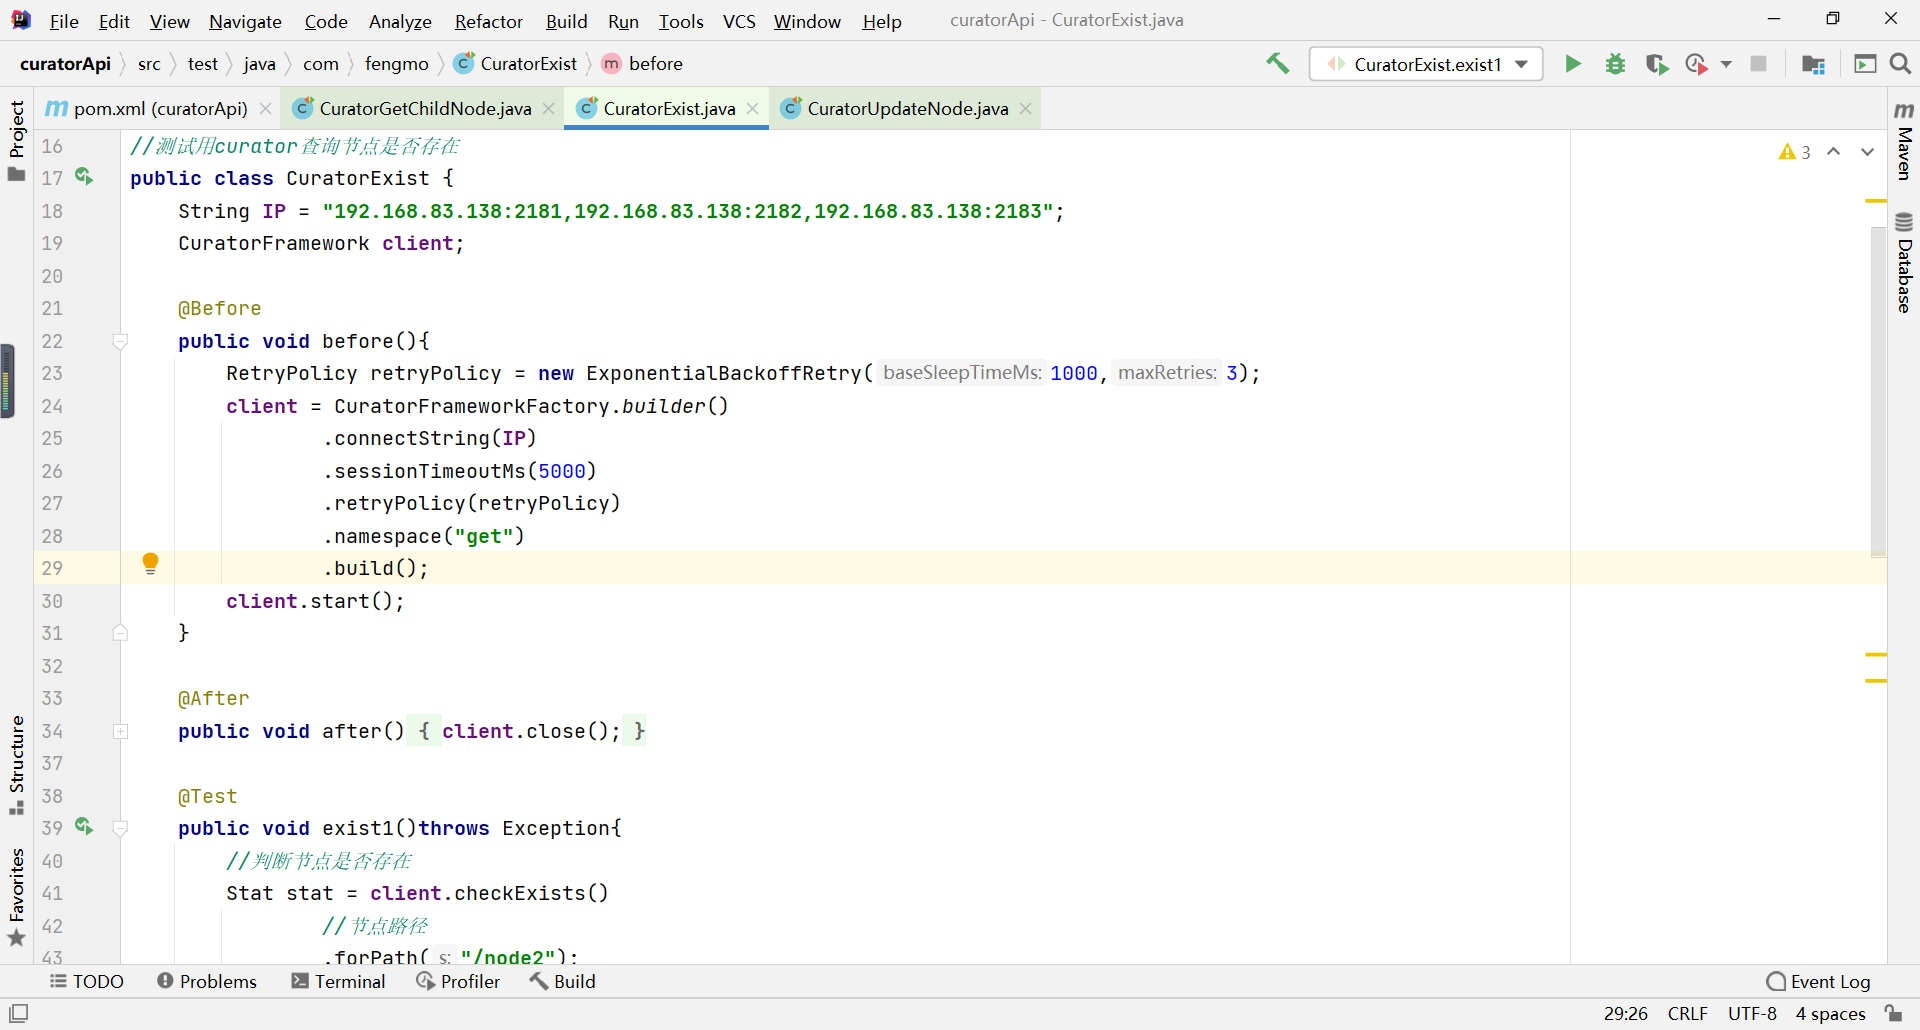Click the maxRetries parameter hint on line 23
The height and width of the screenshot is (1030, 1920).
tap(1167, 373)
